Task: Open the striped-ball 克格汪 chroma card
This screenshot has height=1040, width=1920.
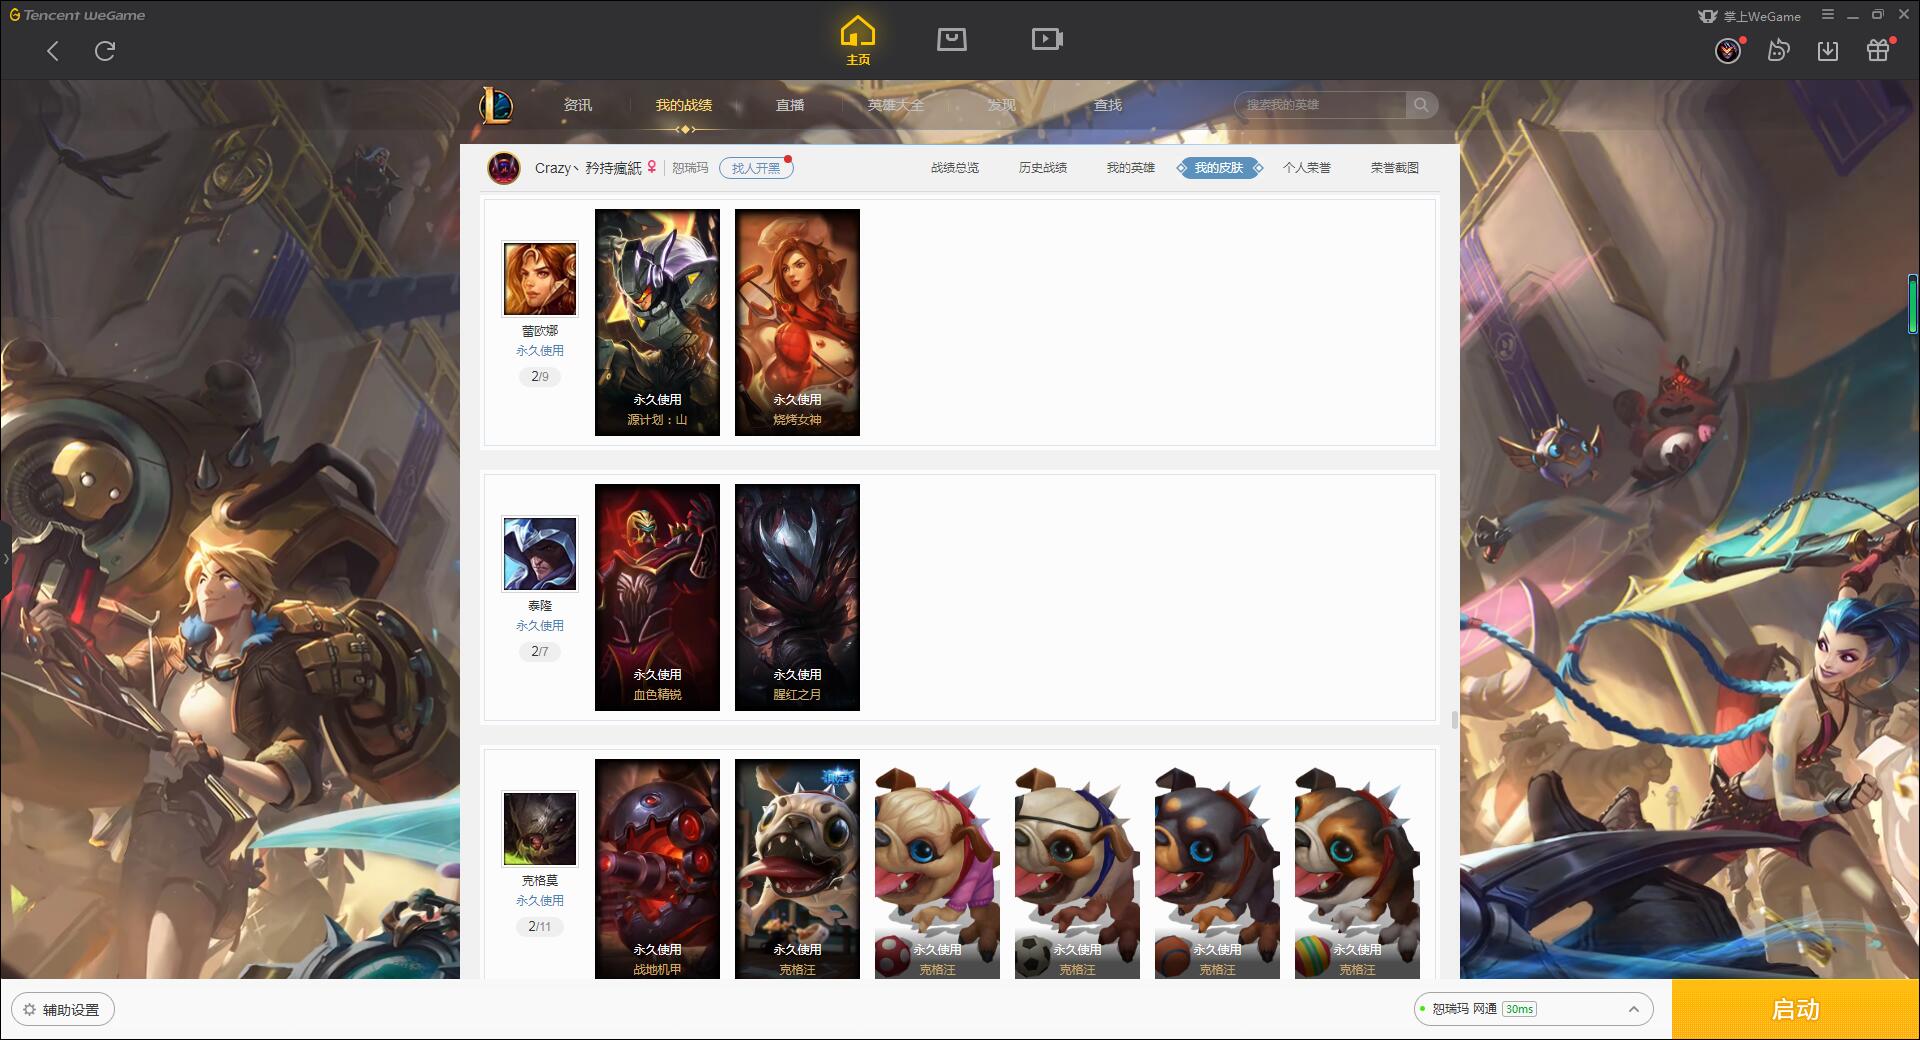Action: pyautogui.click(x=1357, y=868)
